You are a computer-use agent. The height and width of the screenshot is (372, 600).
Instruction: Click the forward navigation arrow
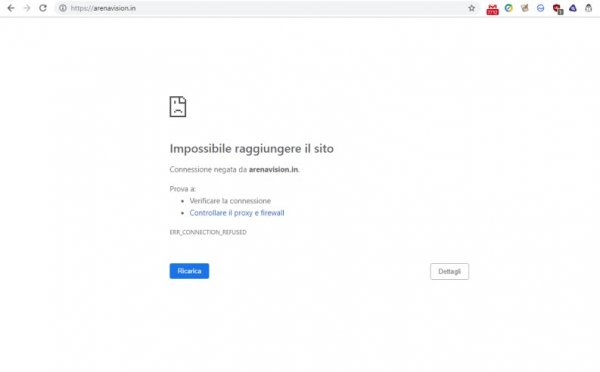pos(27,8)
